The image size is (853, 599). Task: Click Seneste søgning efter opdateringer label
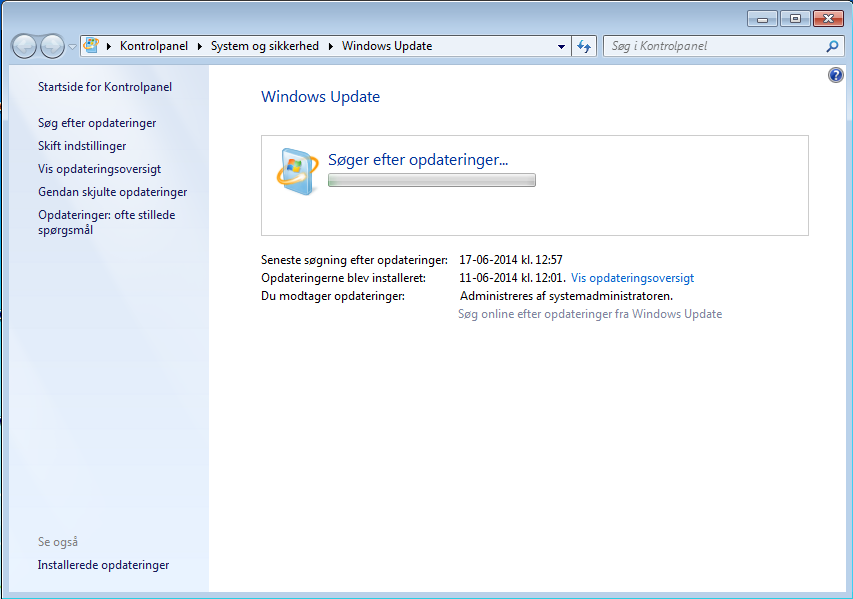[x=354, y=260]
